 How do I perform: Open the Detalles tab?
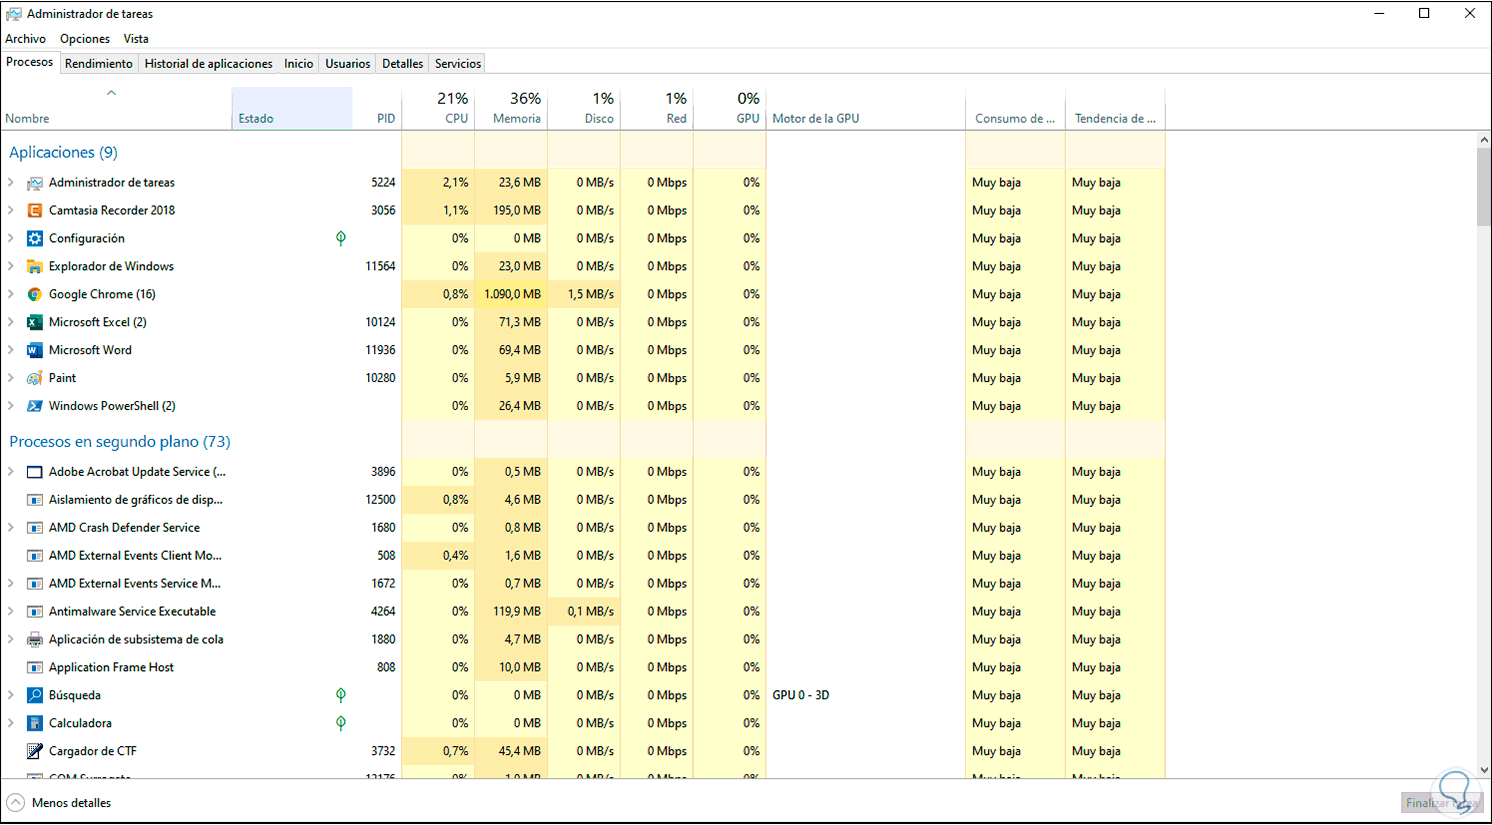pos(403,64)
